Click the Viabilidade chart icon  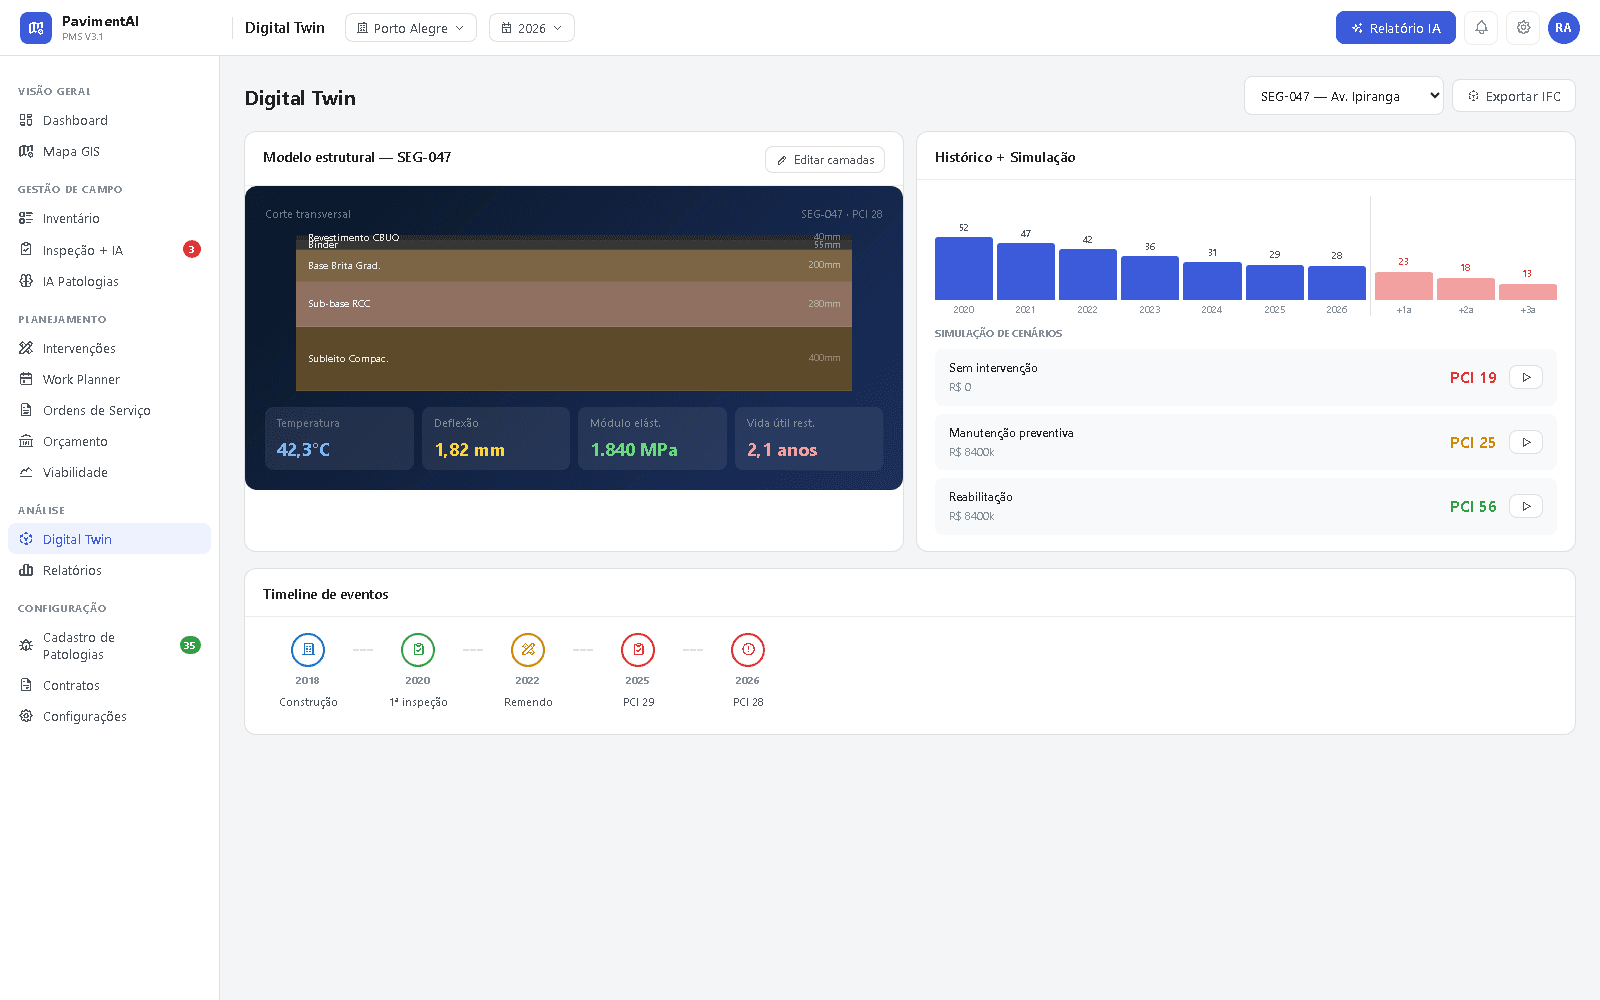coord(26,472)
